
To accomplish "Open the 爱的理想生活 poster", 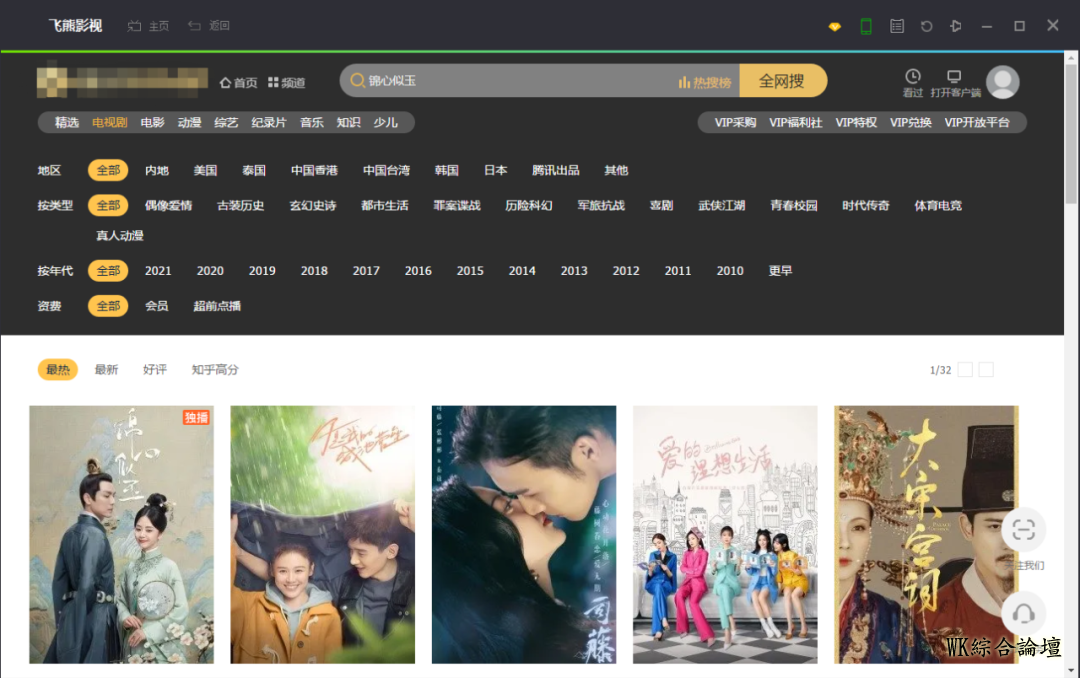I will pos(725,535).
